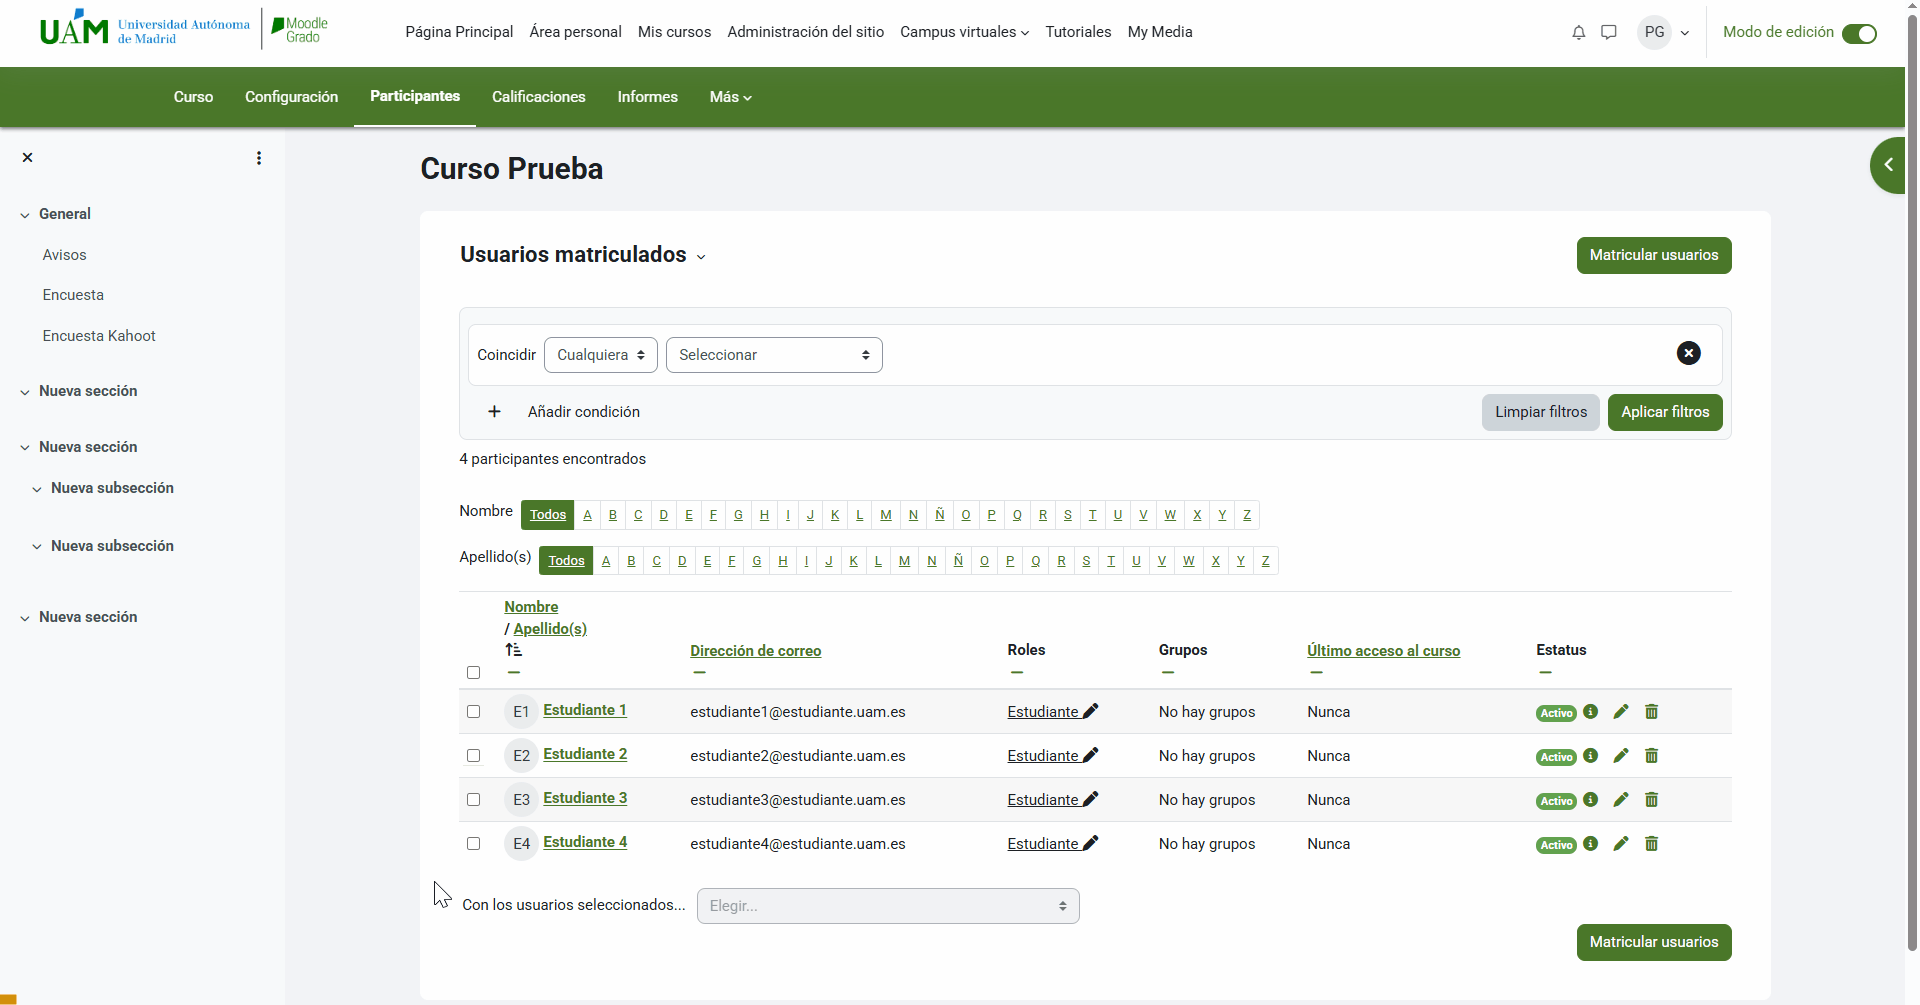Open Campus virtuales menu
1920x1005 pixels.
pyautogui.click(x=964, y=32)
